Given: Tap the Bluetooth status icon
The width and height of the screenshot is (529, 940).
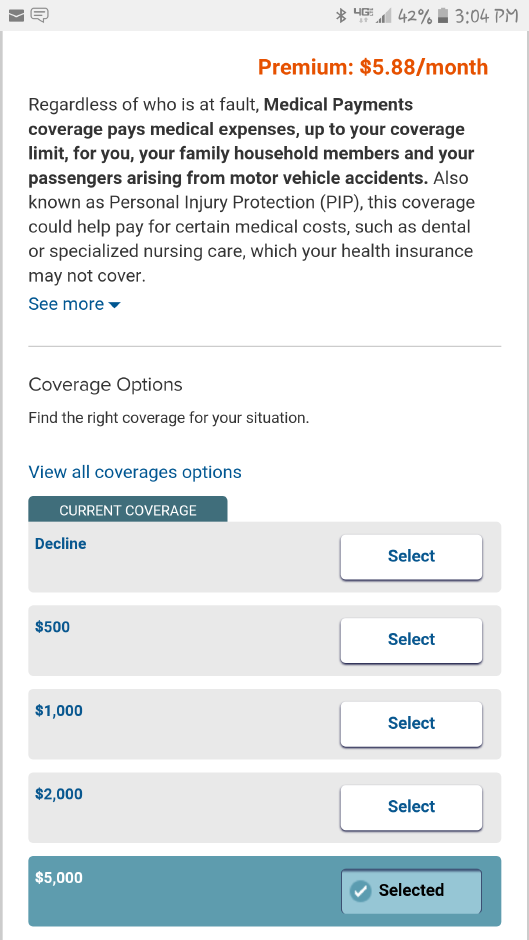Looking at the screenshot, I should 341,16.
